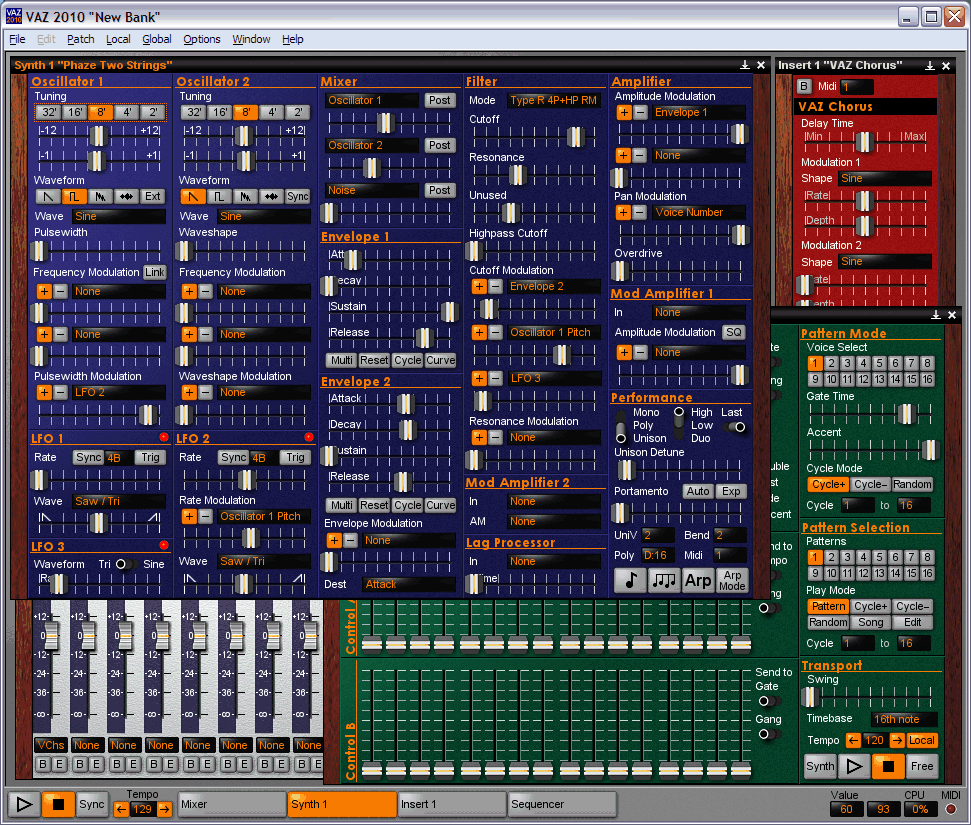
Task: Open Timebase 16th note dropdown
Action: [x=904, y=719]
